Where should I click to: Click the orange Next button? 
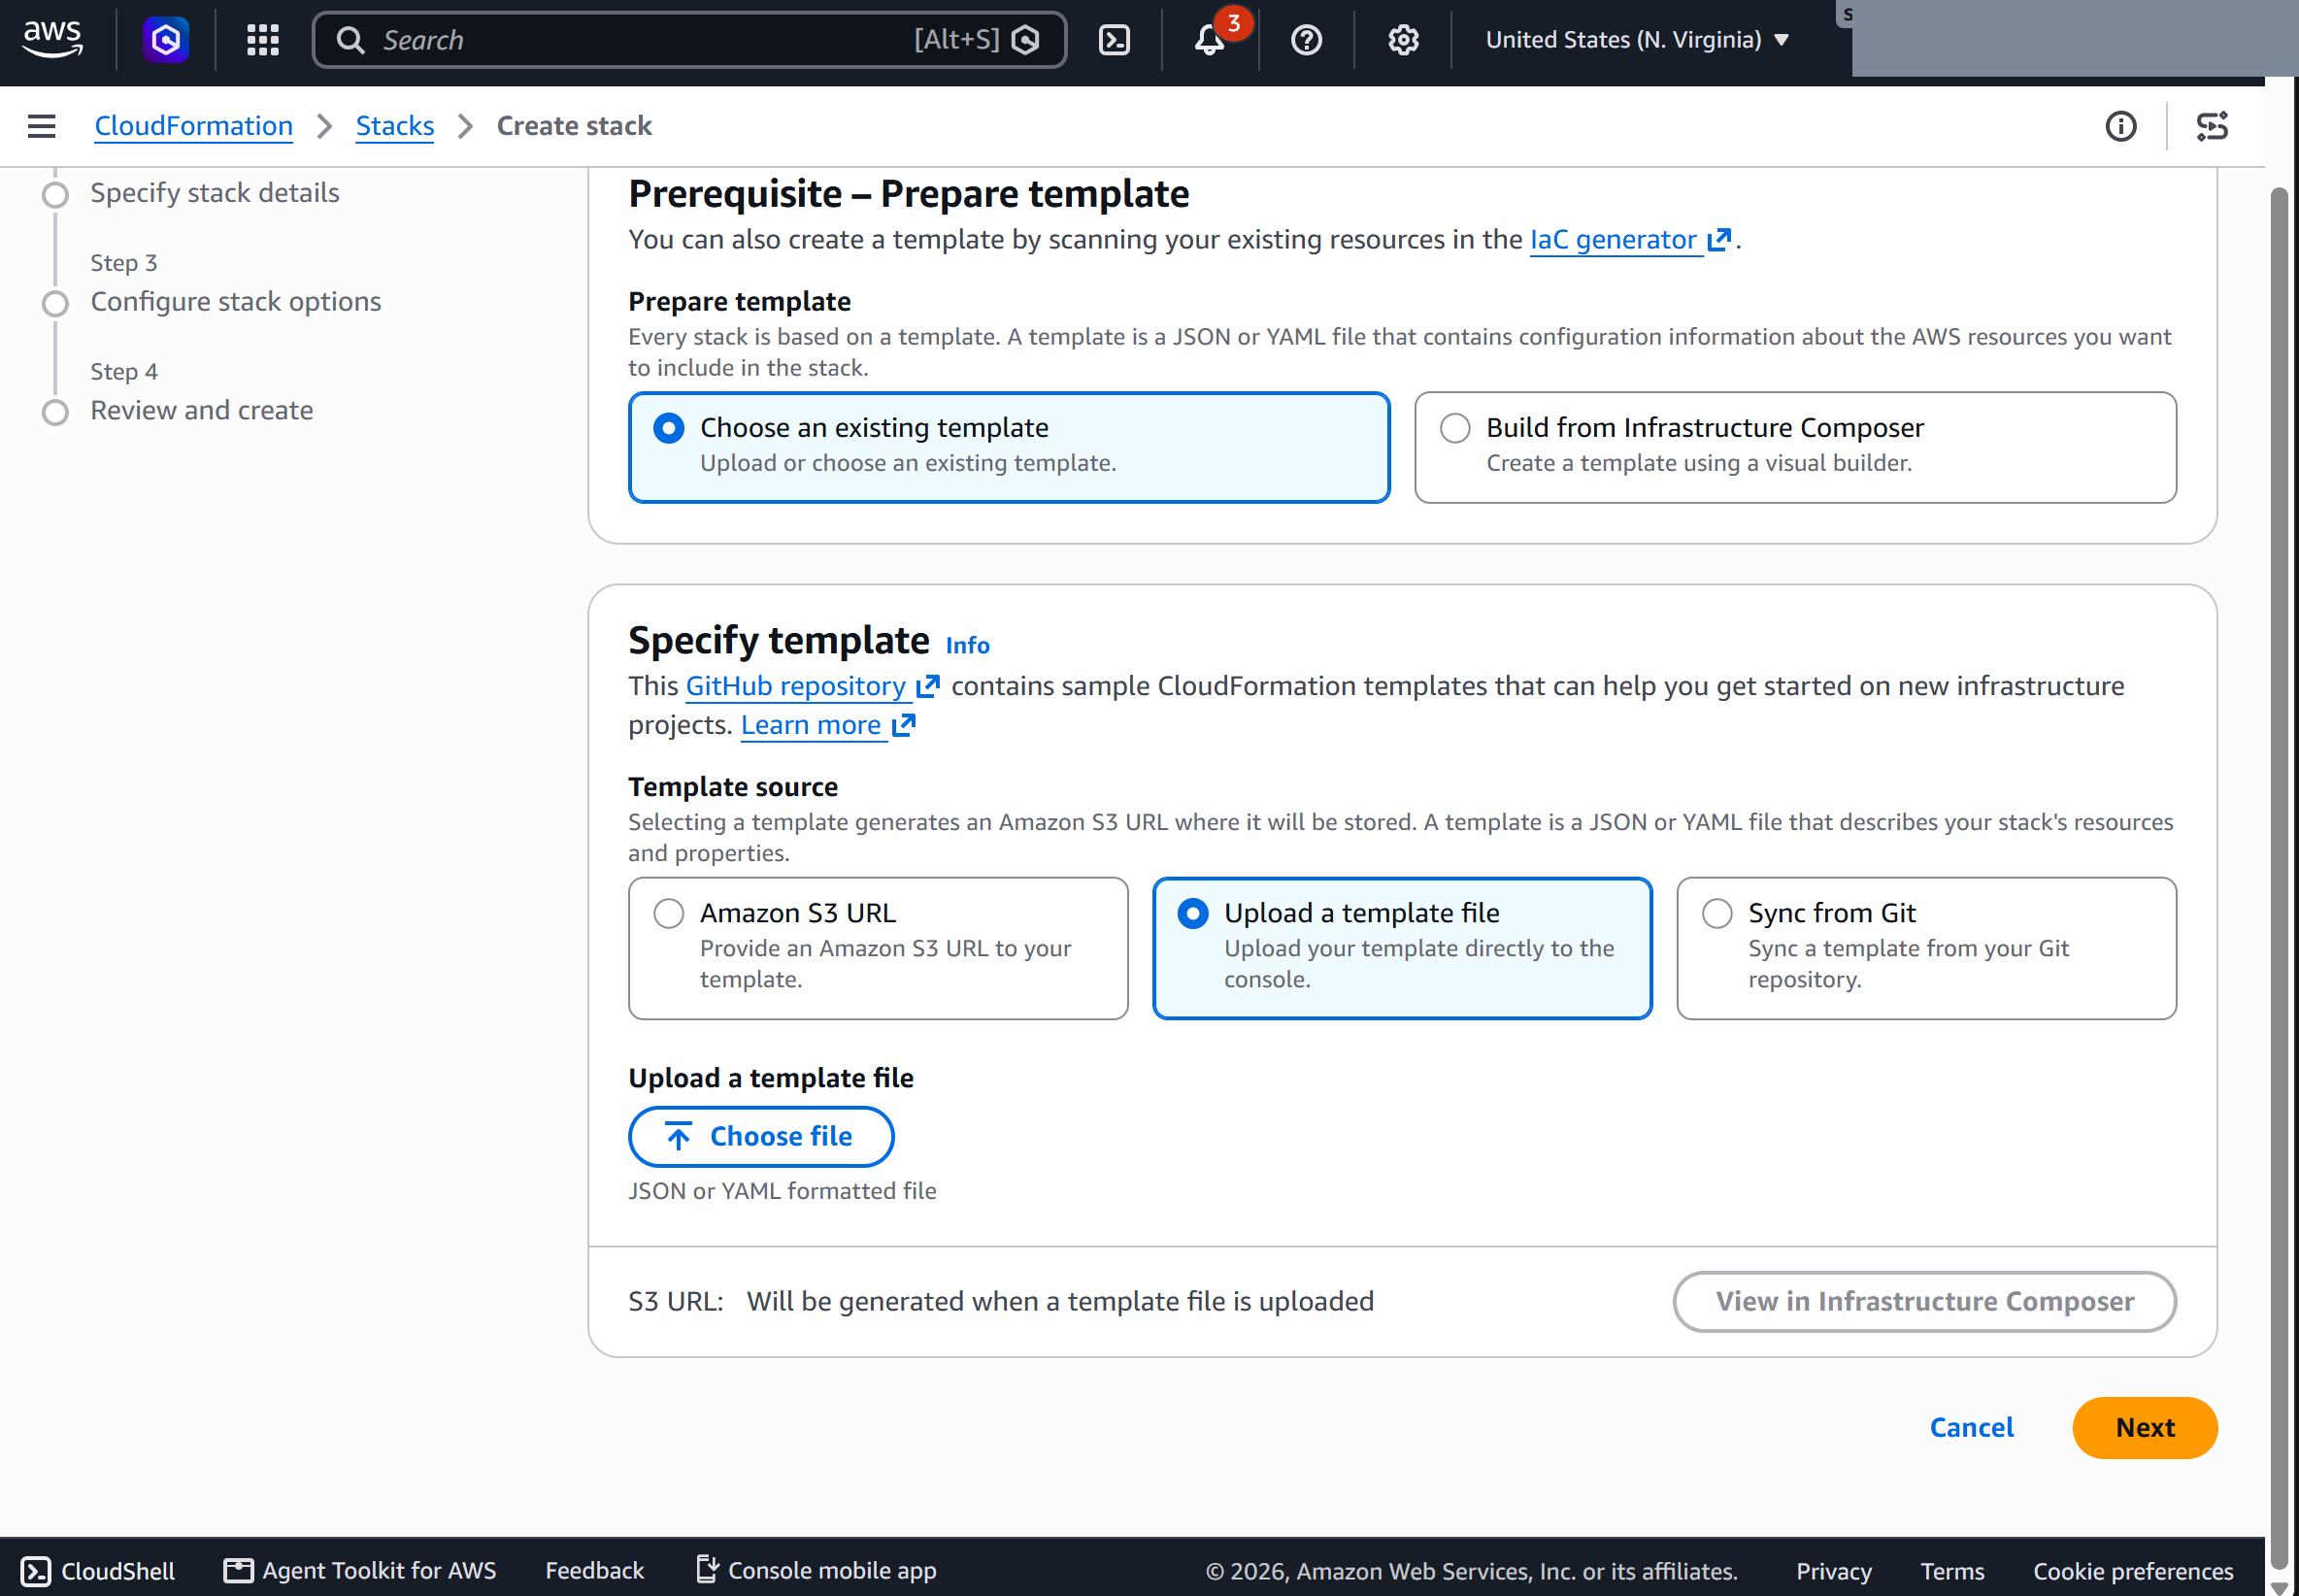coord(2144,1427)
